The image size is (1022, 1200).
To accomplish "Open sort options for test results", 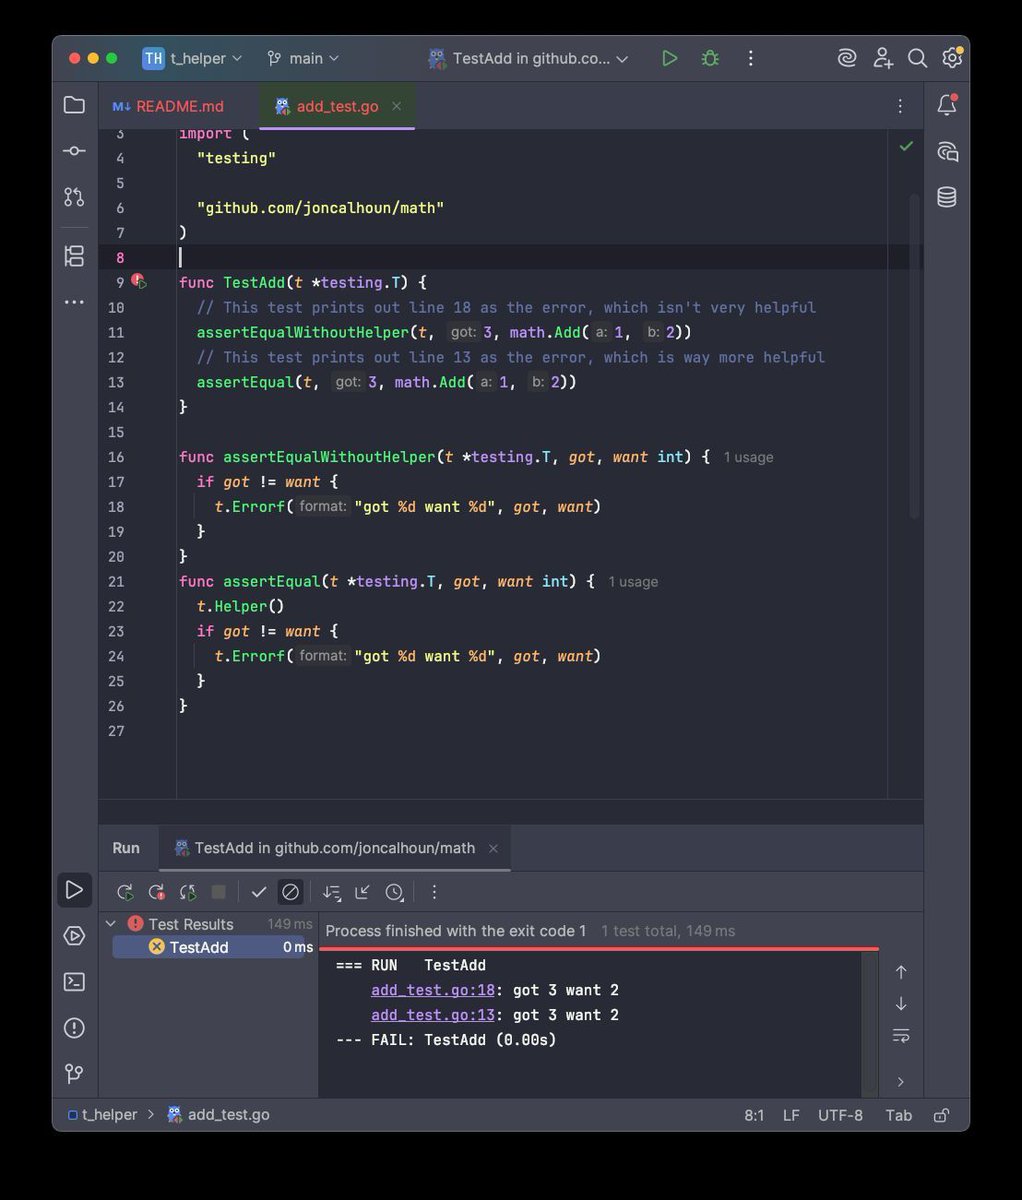I will pos(332,892).
